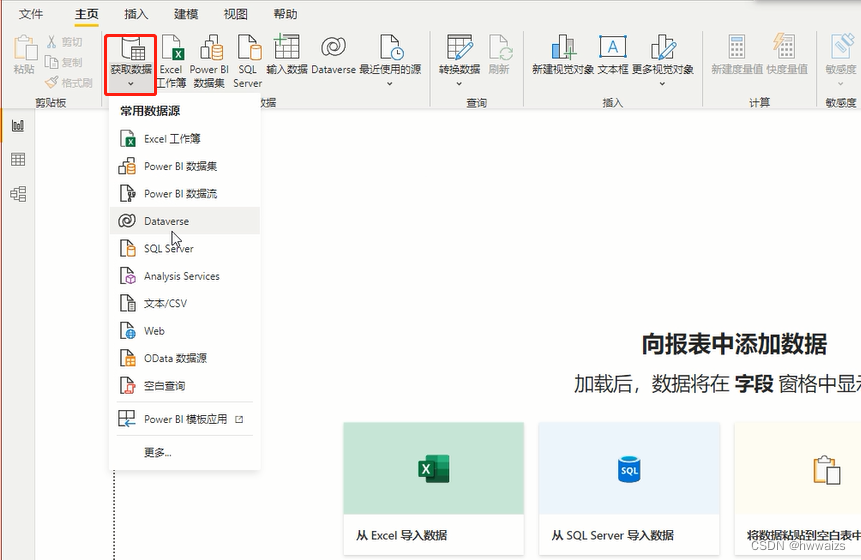Click the 复制 copy button
Image resolution: width=861 pixels, height=560 pixels.
tap(64, 62)
